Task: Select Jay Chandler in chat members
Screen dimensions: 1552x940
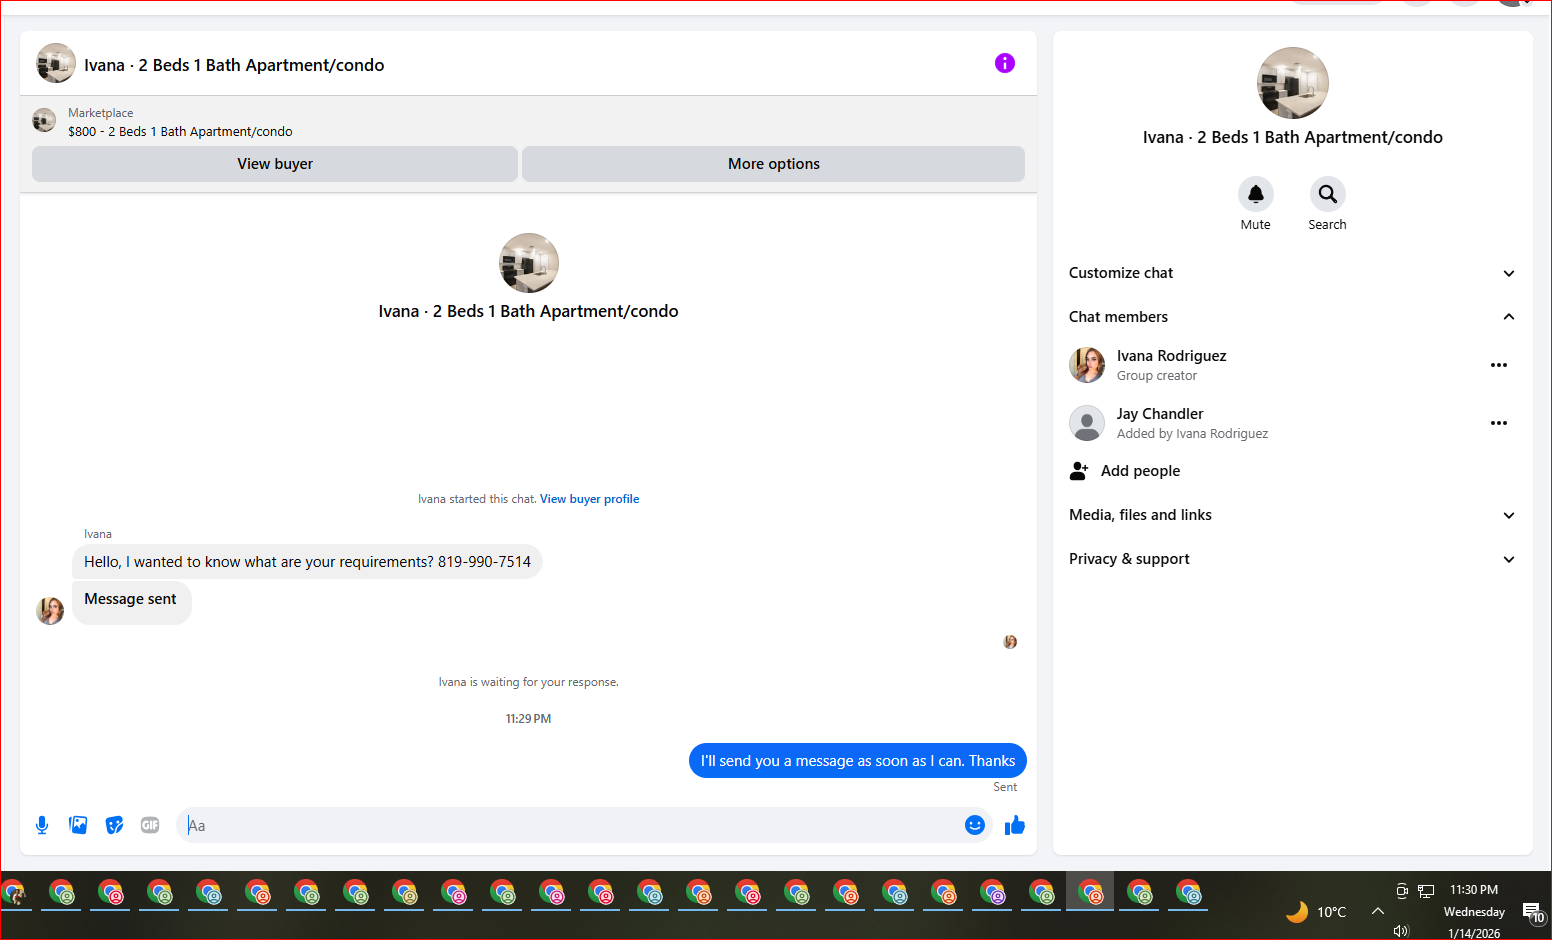Action: 1160,414
